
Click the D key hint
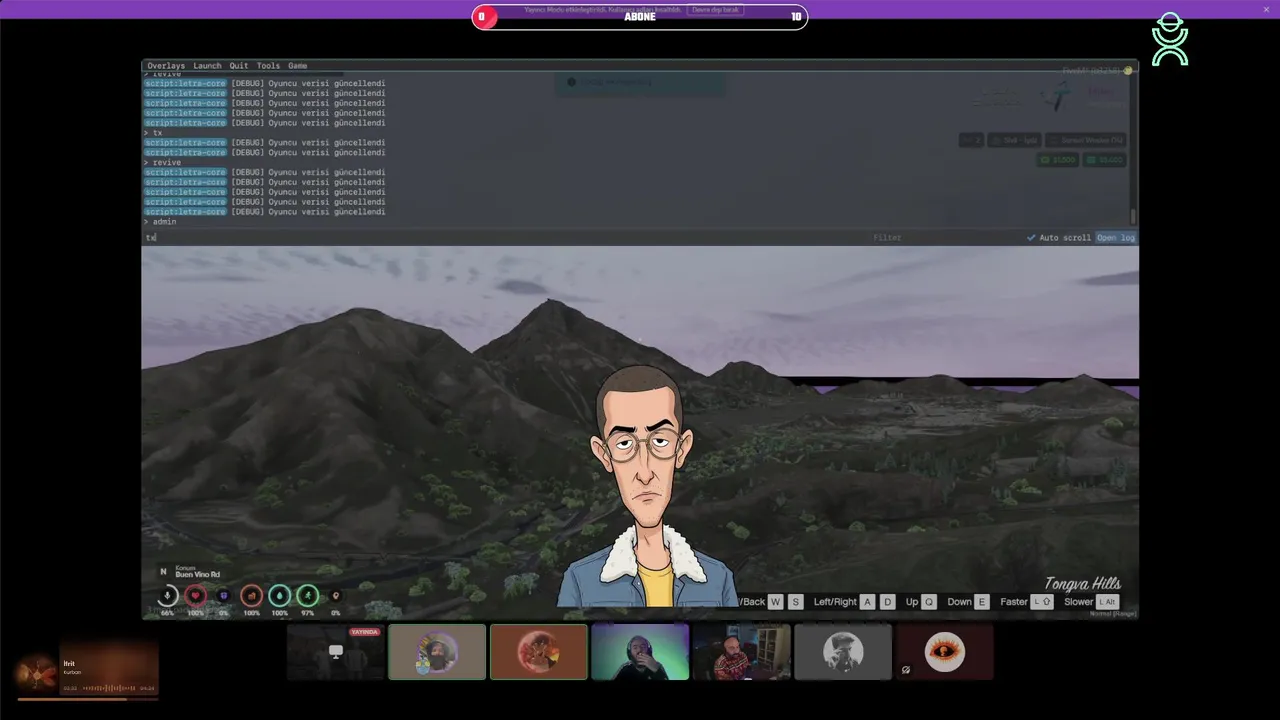(887, 602)
